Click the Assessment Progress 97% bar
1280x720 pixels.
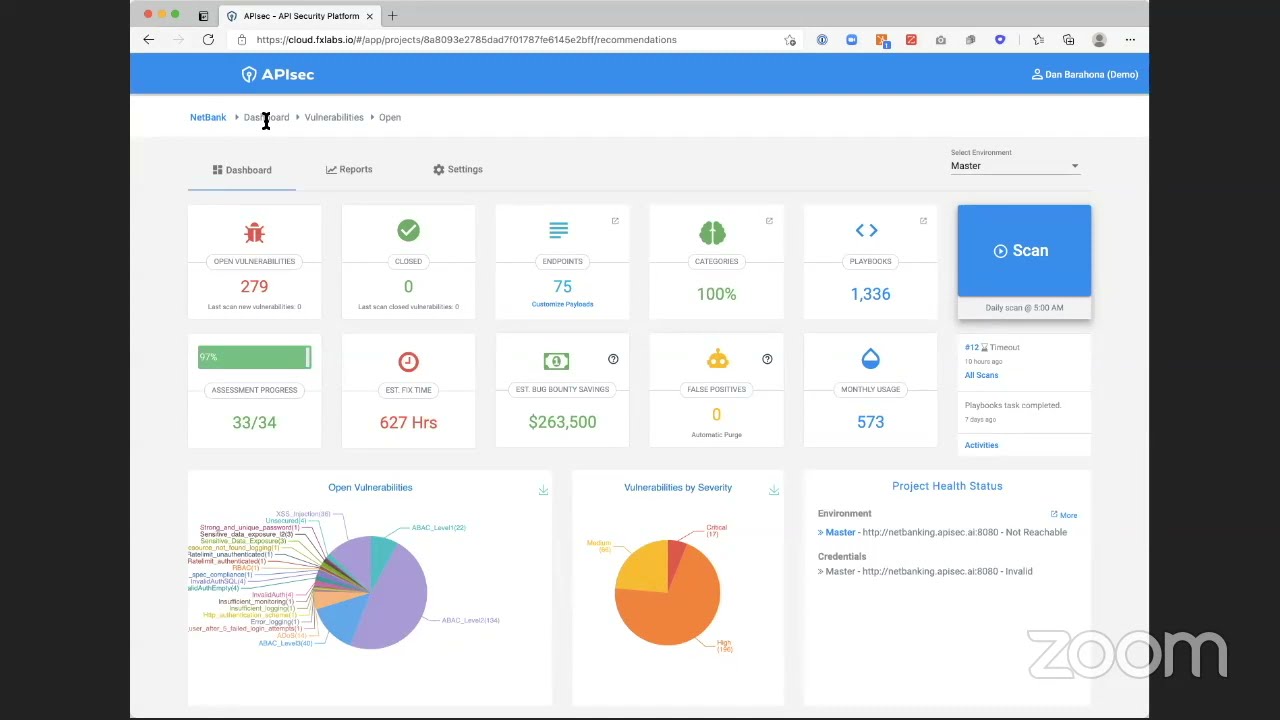(x=254, y=357)
